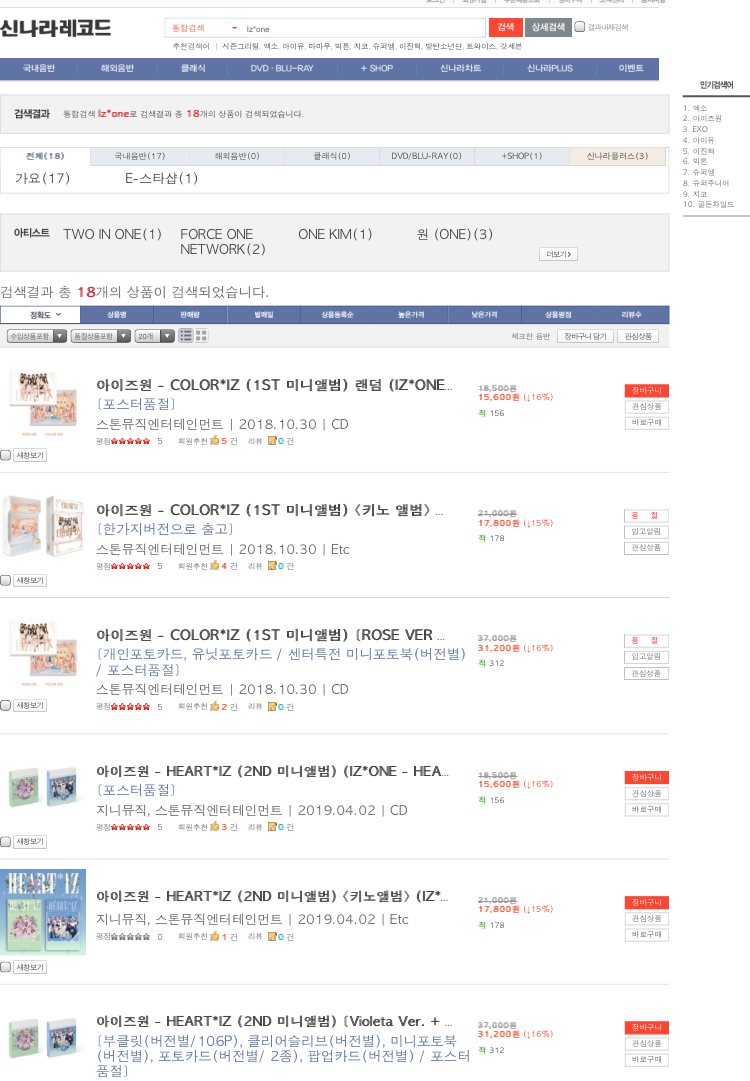Switch to grid view icon

[201, 336]
